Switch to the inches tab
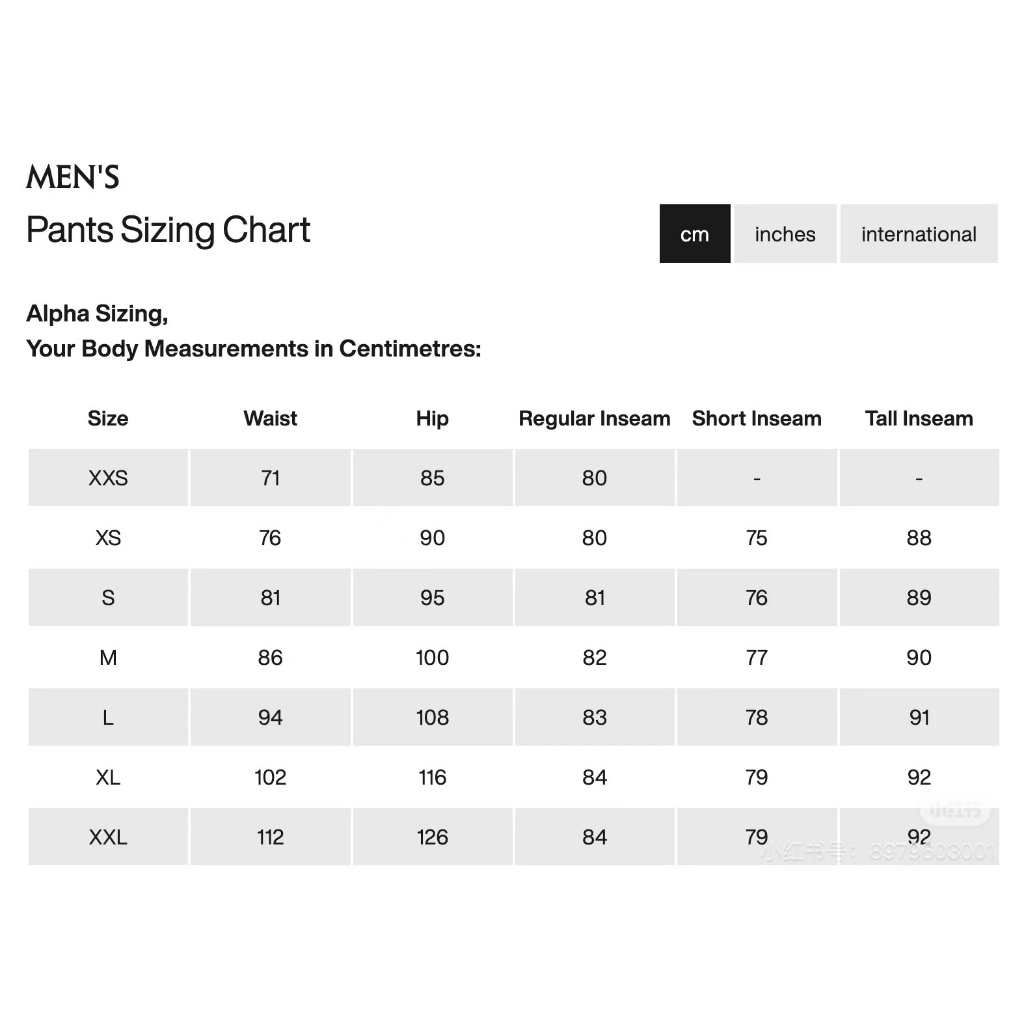 (x=785, y=234)
